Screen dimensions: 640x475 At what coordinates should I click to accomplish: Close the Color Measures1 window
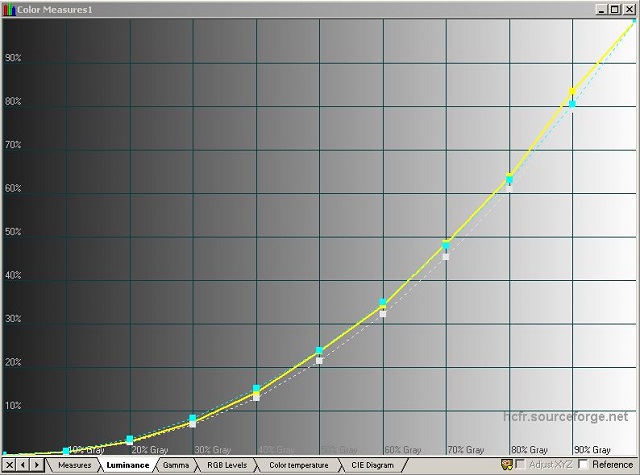(629, 9)
